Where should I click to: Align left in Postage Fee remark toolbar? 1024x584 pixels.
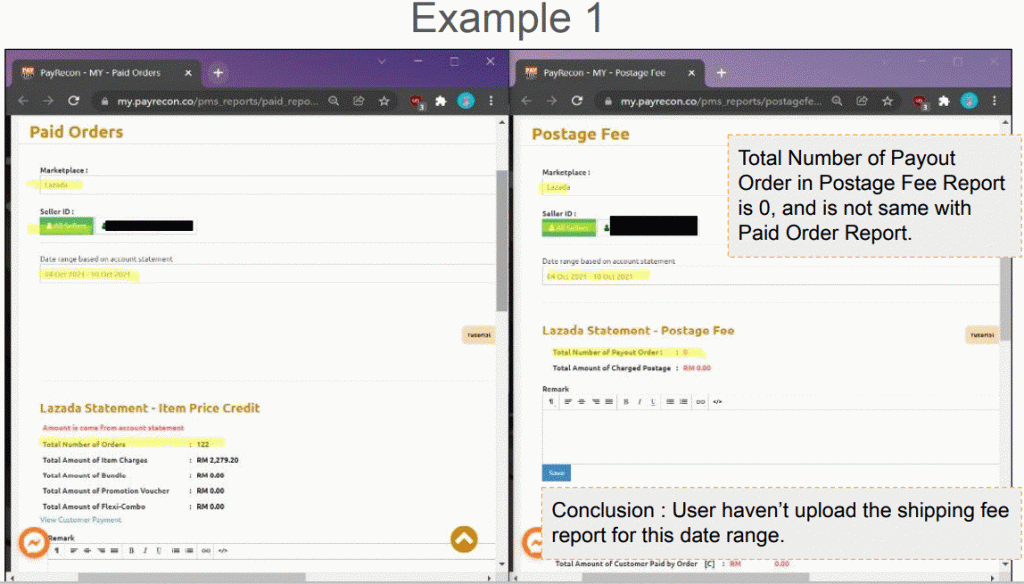pos(568,402)
